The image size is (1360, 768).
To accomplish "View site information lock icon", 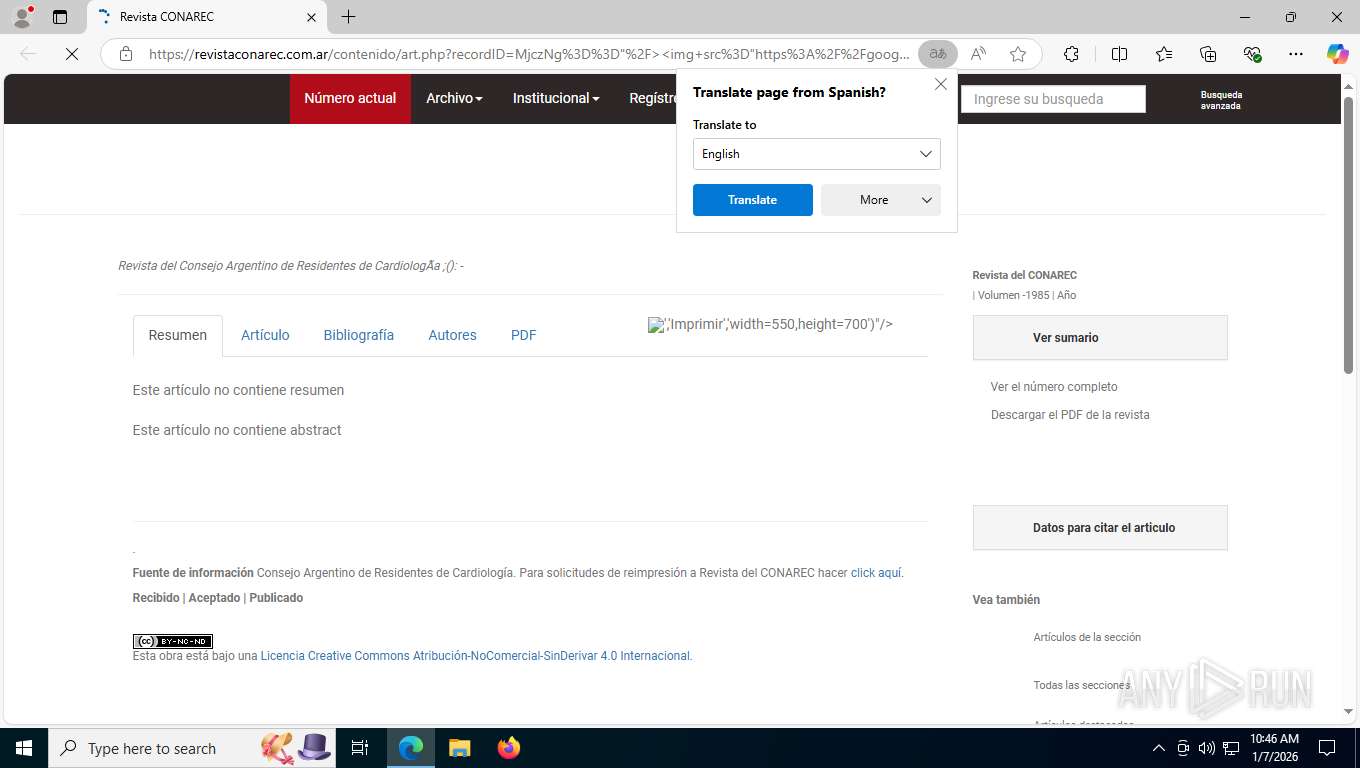I will point(126,54).
